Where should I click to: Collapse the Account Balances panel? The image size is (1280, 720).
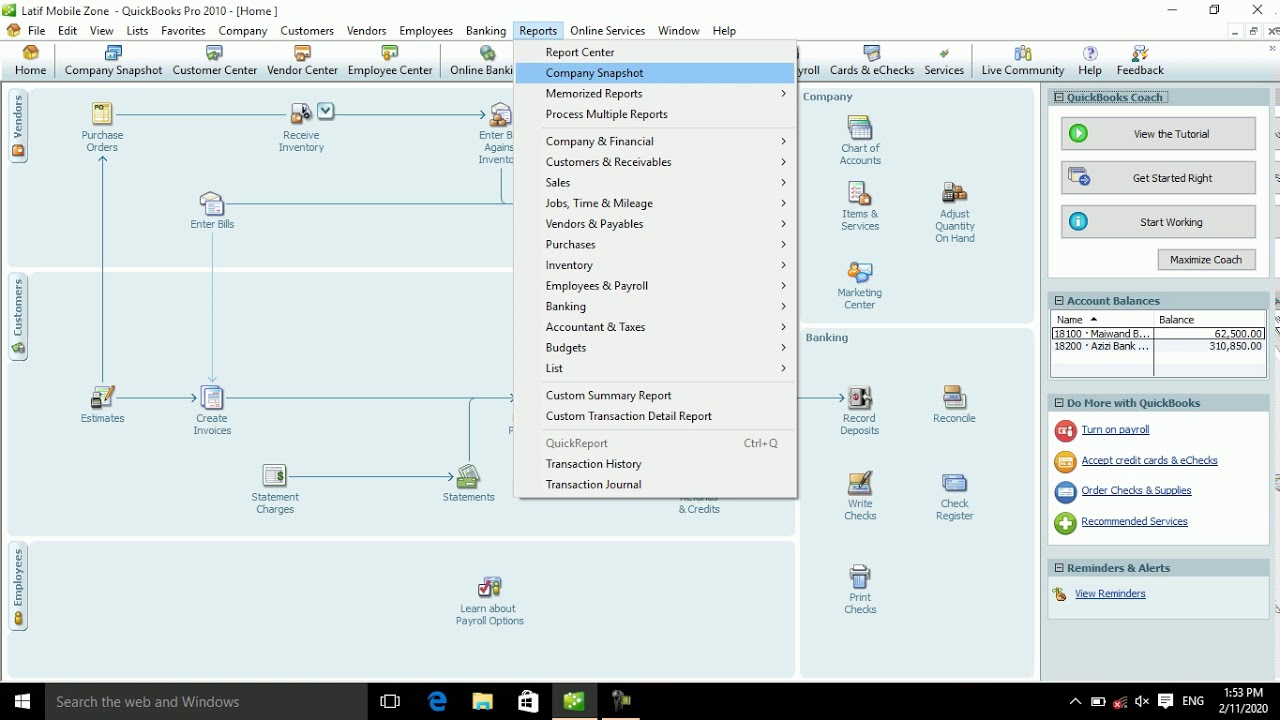click(1058, 301)
